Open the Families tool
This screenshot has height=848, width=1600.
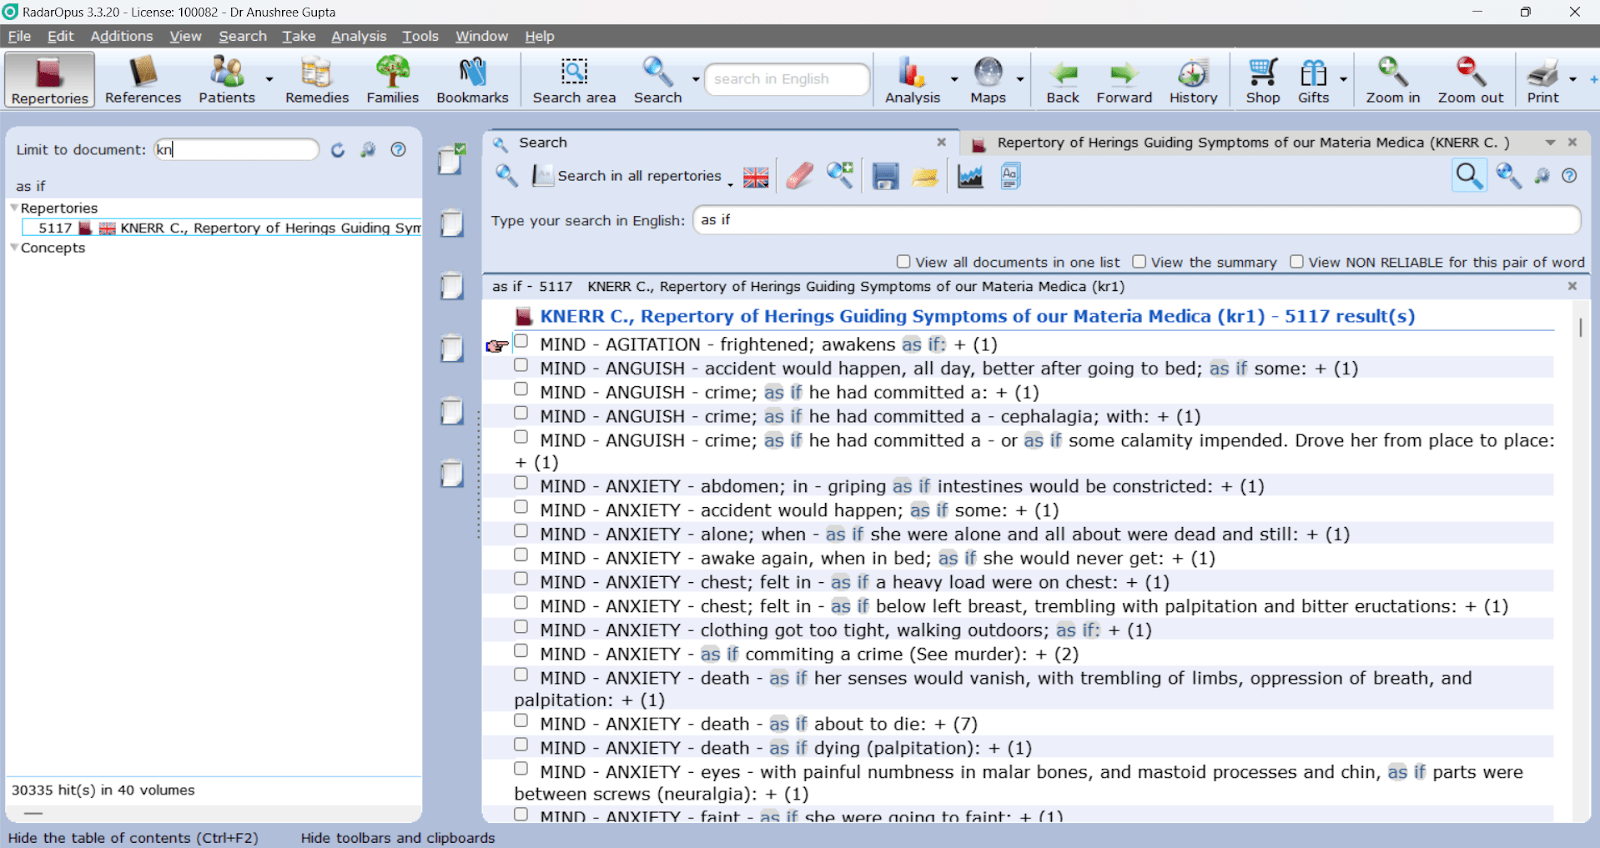pyautogui.click(x=392, y=80)
